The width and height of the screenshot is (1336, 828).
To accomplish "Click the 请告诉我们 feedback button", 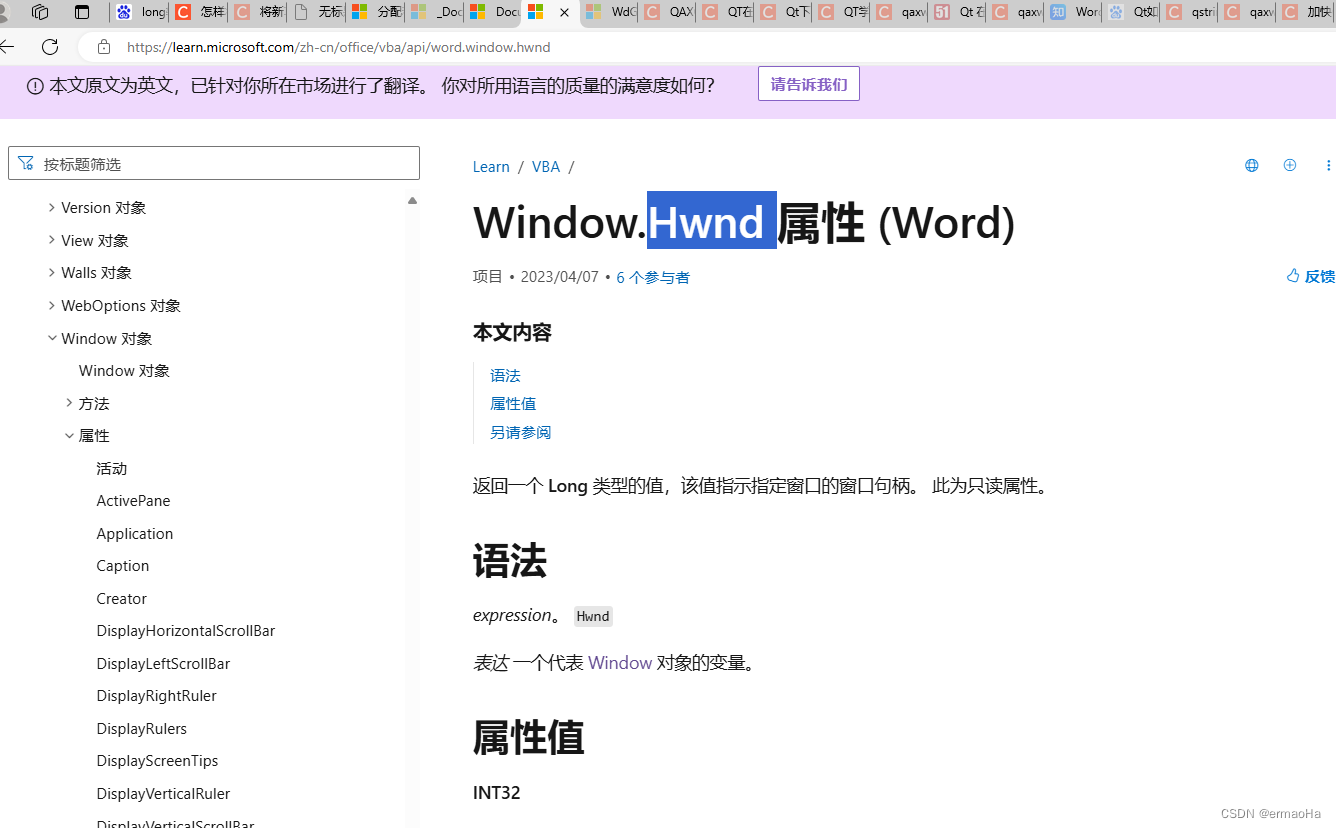I will point(809,84).
